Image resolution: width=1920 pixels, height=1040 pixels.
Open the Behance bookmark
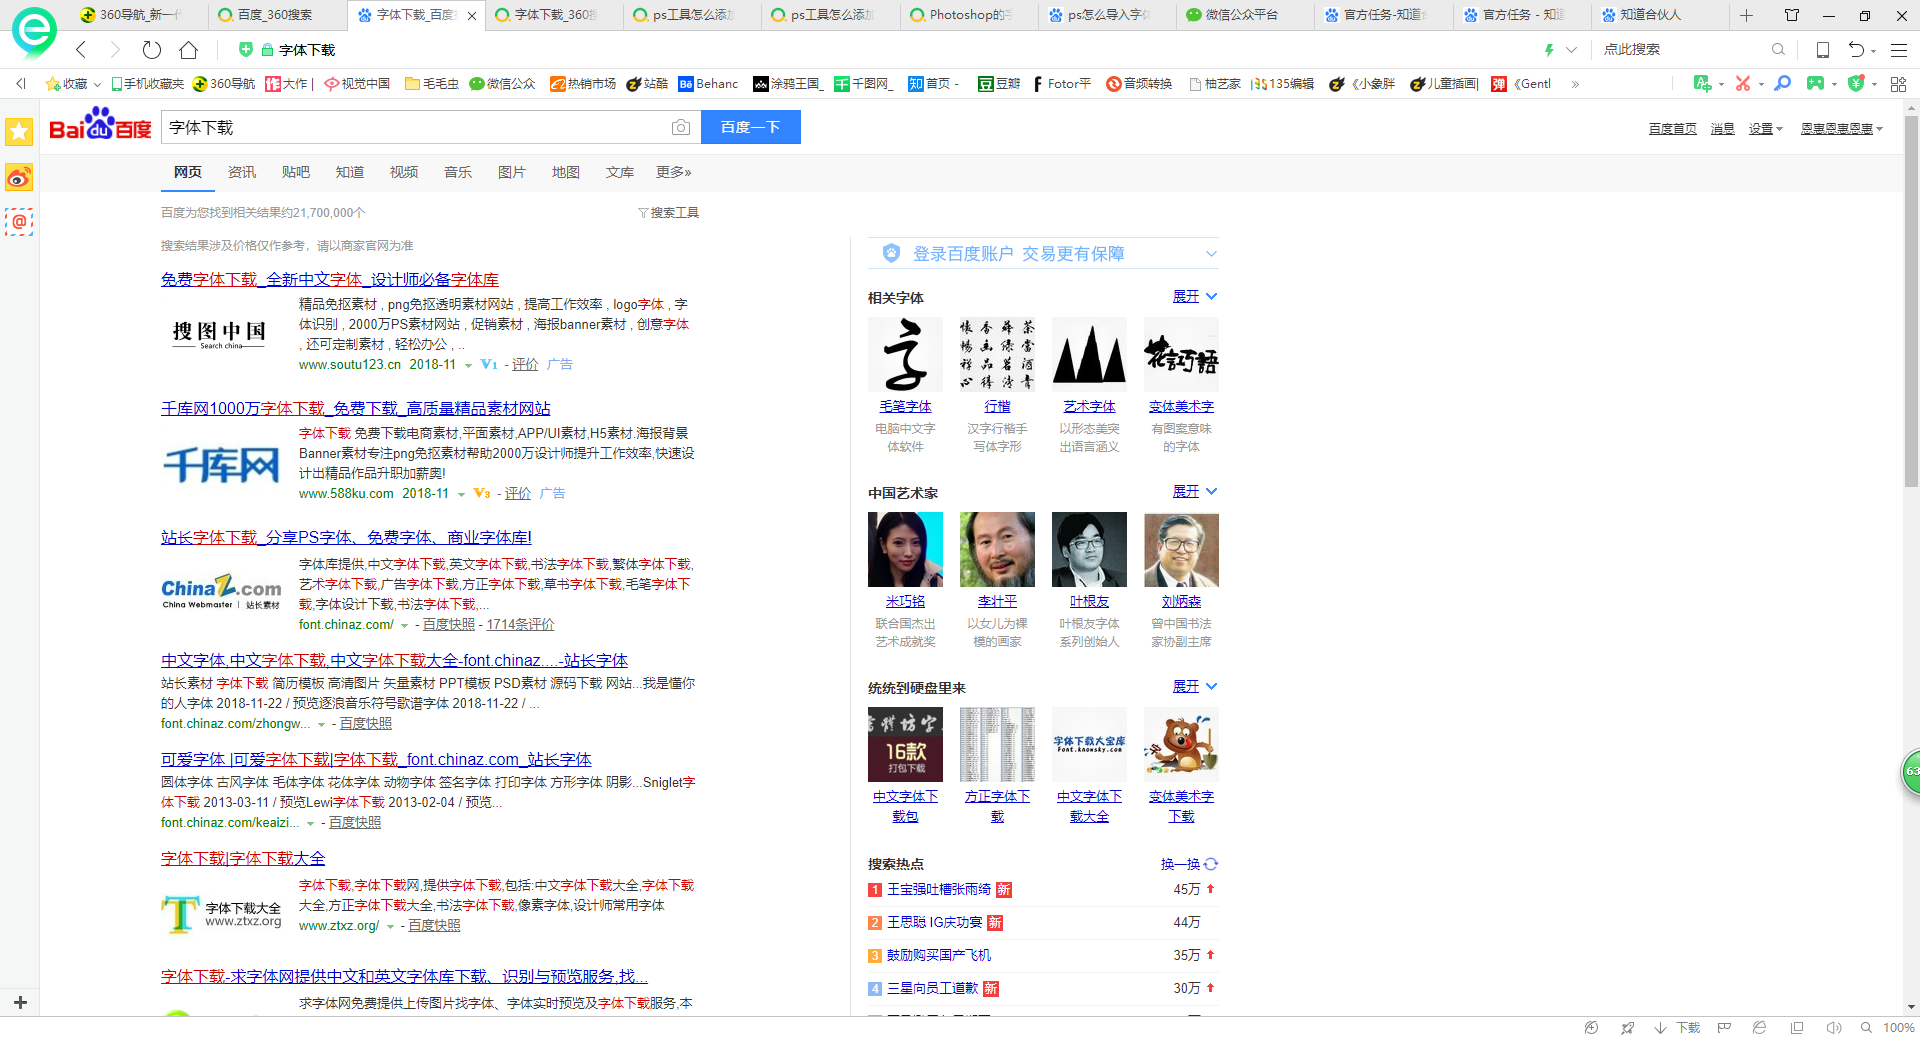tap(708, 84)
